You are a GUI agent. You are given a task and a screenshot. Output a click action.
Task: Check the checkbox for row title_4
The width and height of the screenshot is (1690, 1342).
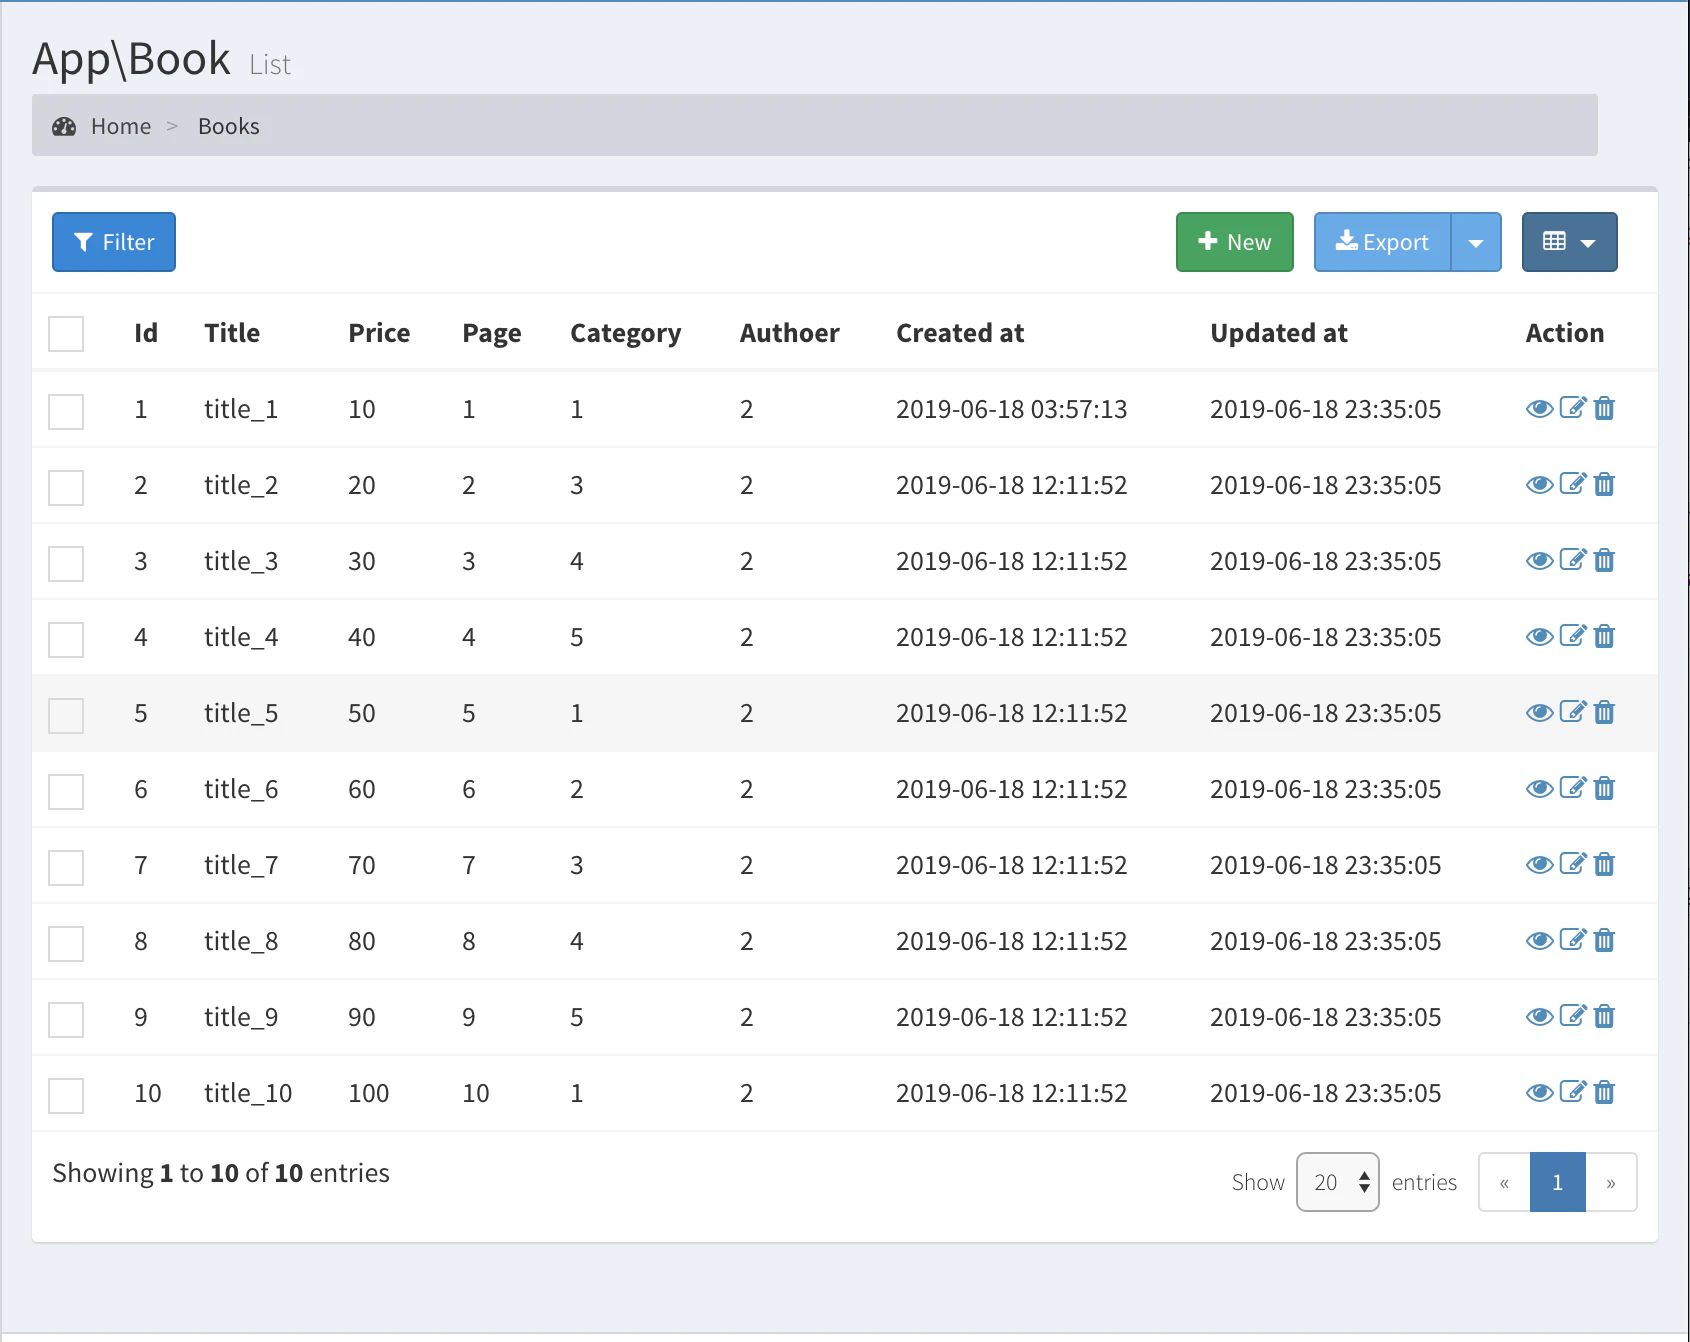pos(66,640)
